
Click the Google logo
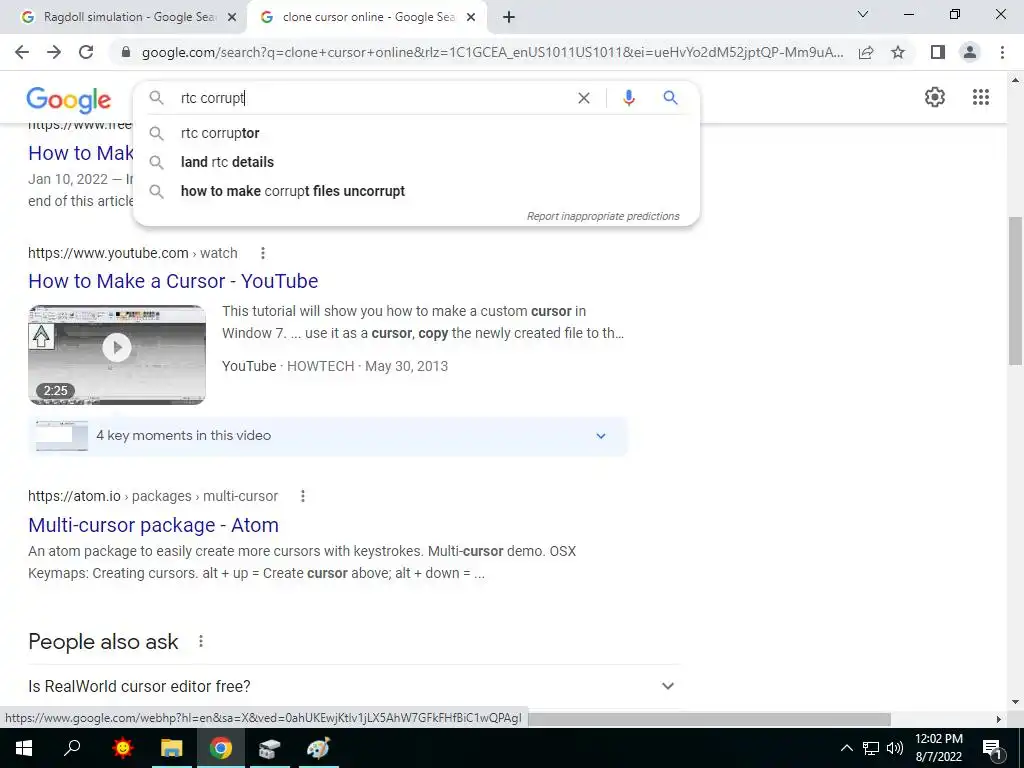click(x=69, y=99)
